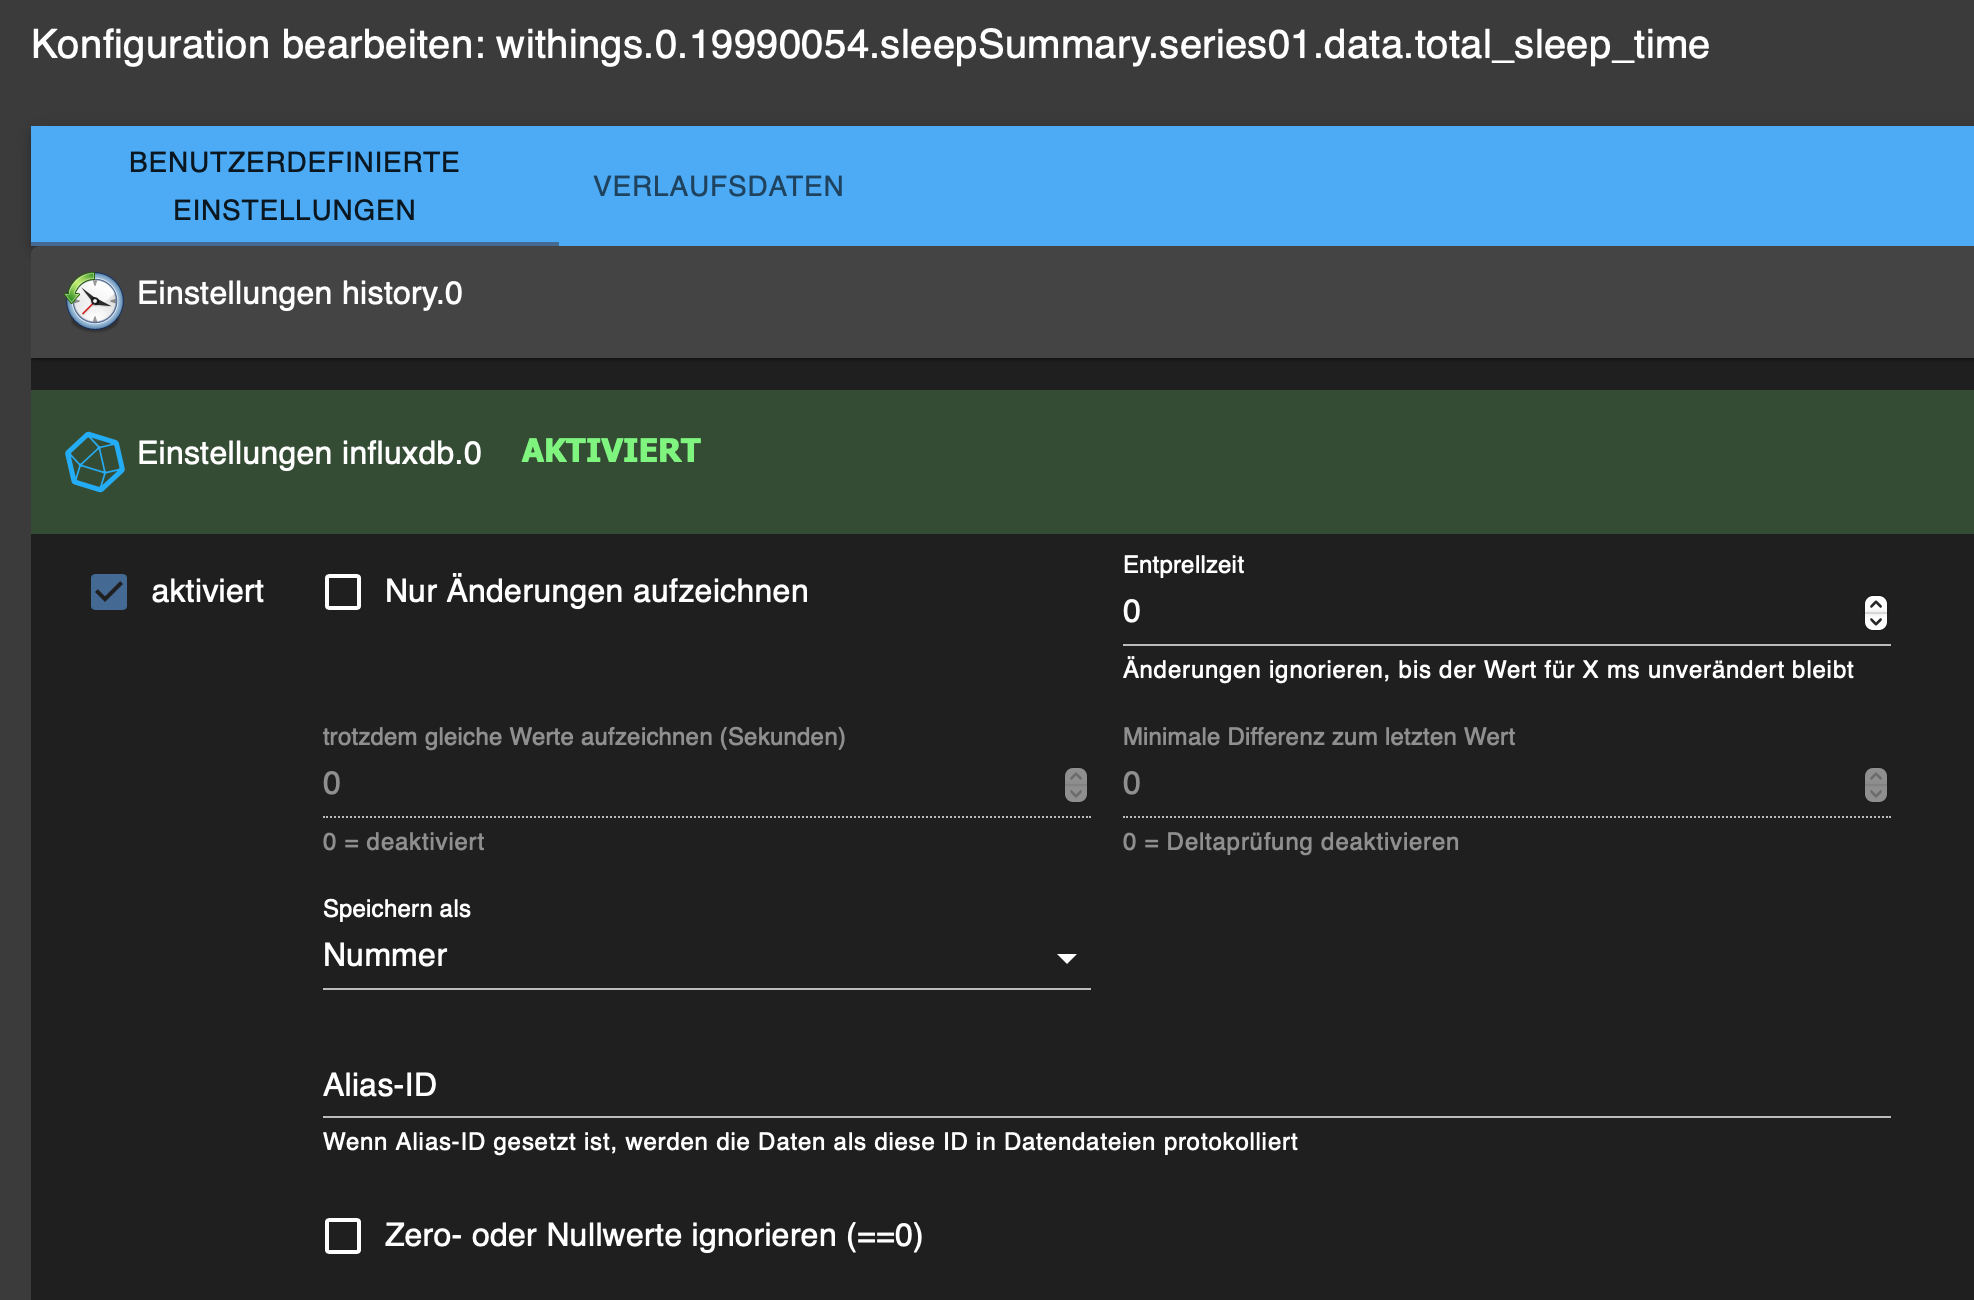Click the 'Änderungen ignorieren, bis der Wert' hint
The image size is (1974, 1300).
1488,670
